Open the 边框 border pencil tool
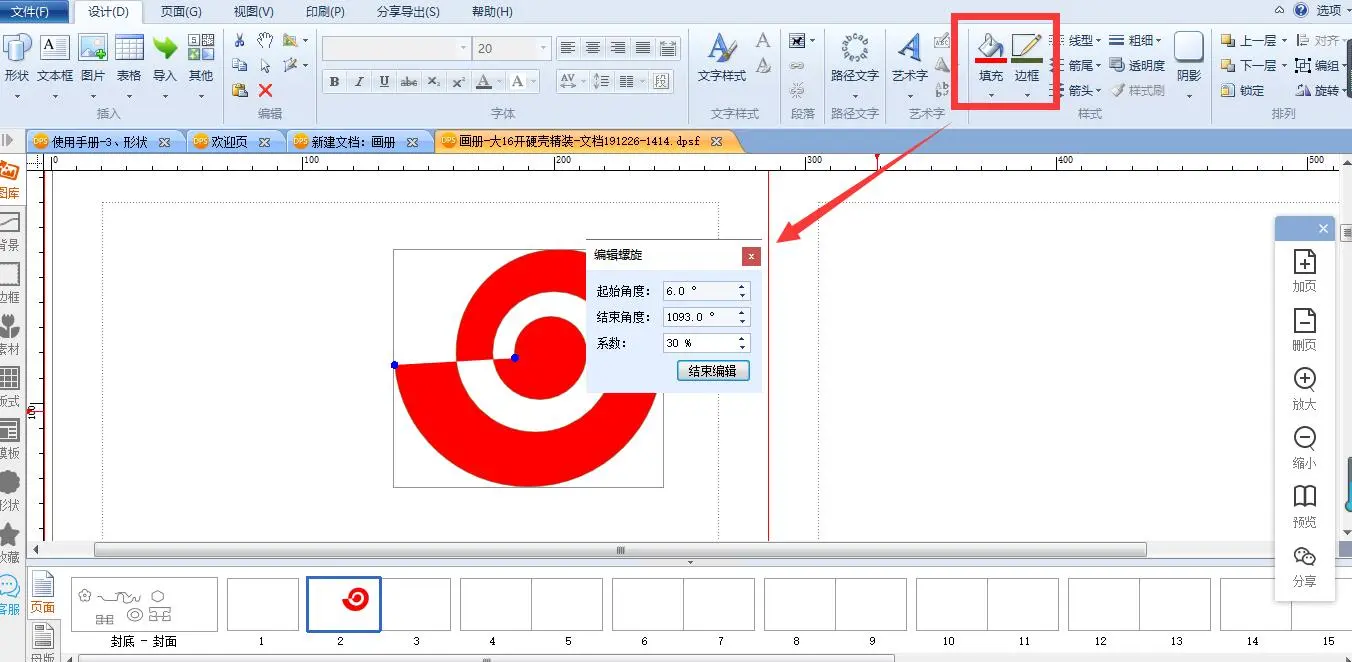 tap(1026, 58)
